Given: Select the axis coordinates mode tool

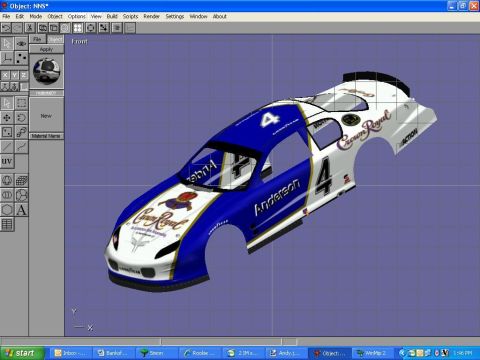Looking at the screenshot, I should click(7, 58).
